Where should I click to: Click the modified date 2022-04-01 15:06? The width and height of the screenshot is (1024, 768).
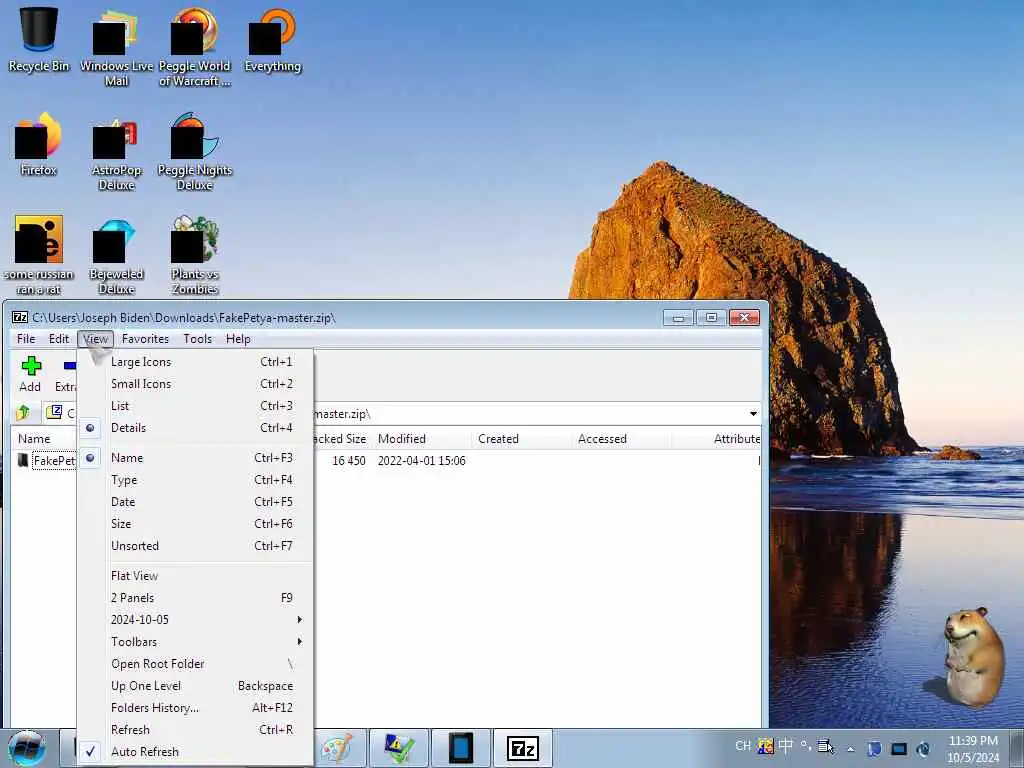point(421,460)
